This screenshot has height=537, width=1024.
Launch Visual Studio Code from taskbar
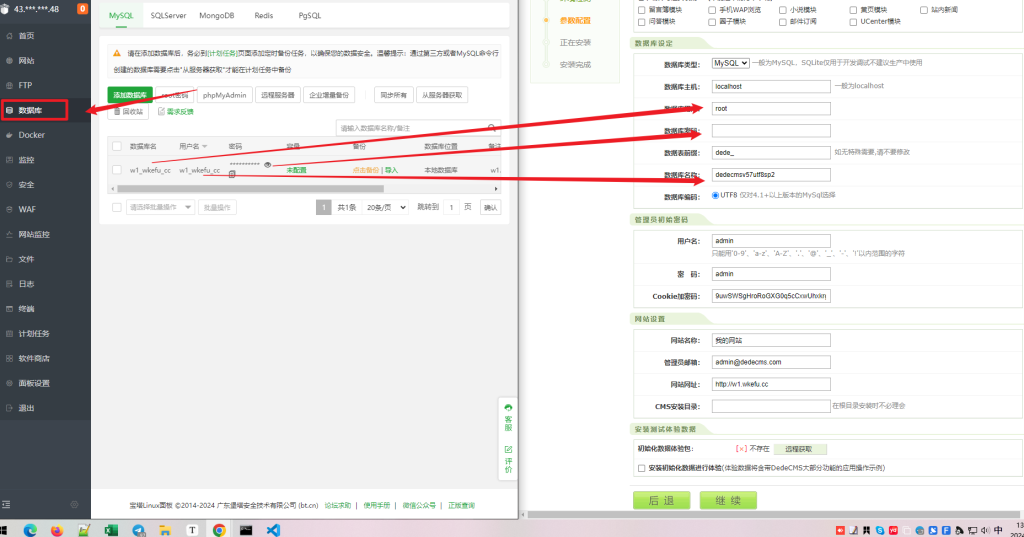[x=272, y=529]
